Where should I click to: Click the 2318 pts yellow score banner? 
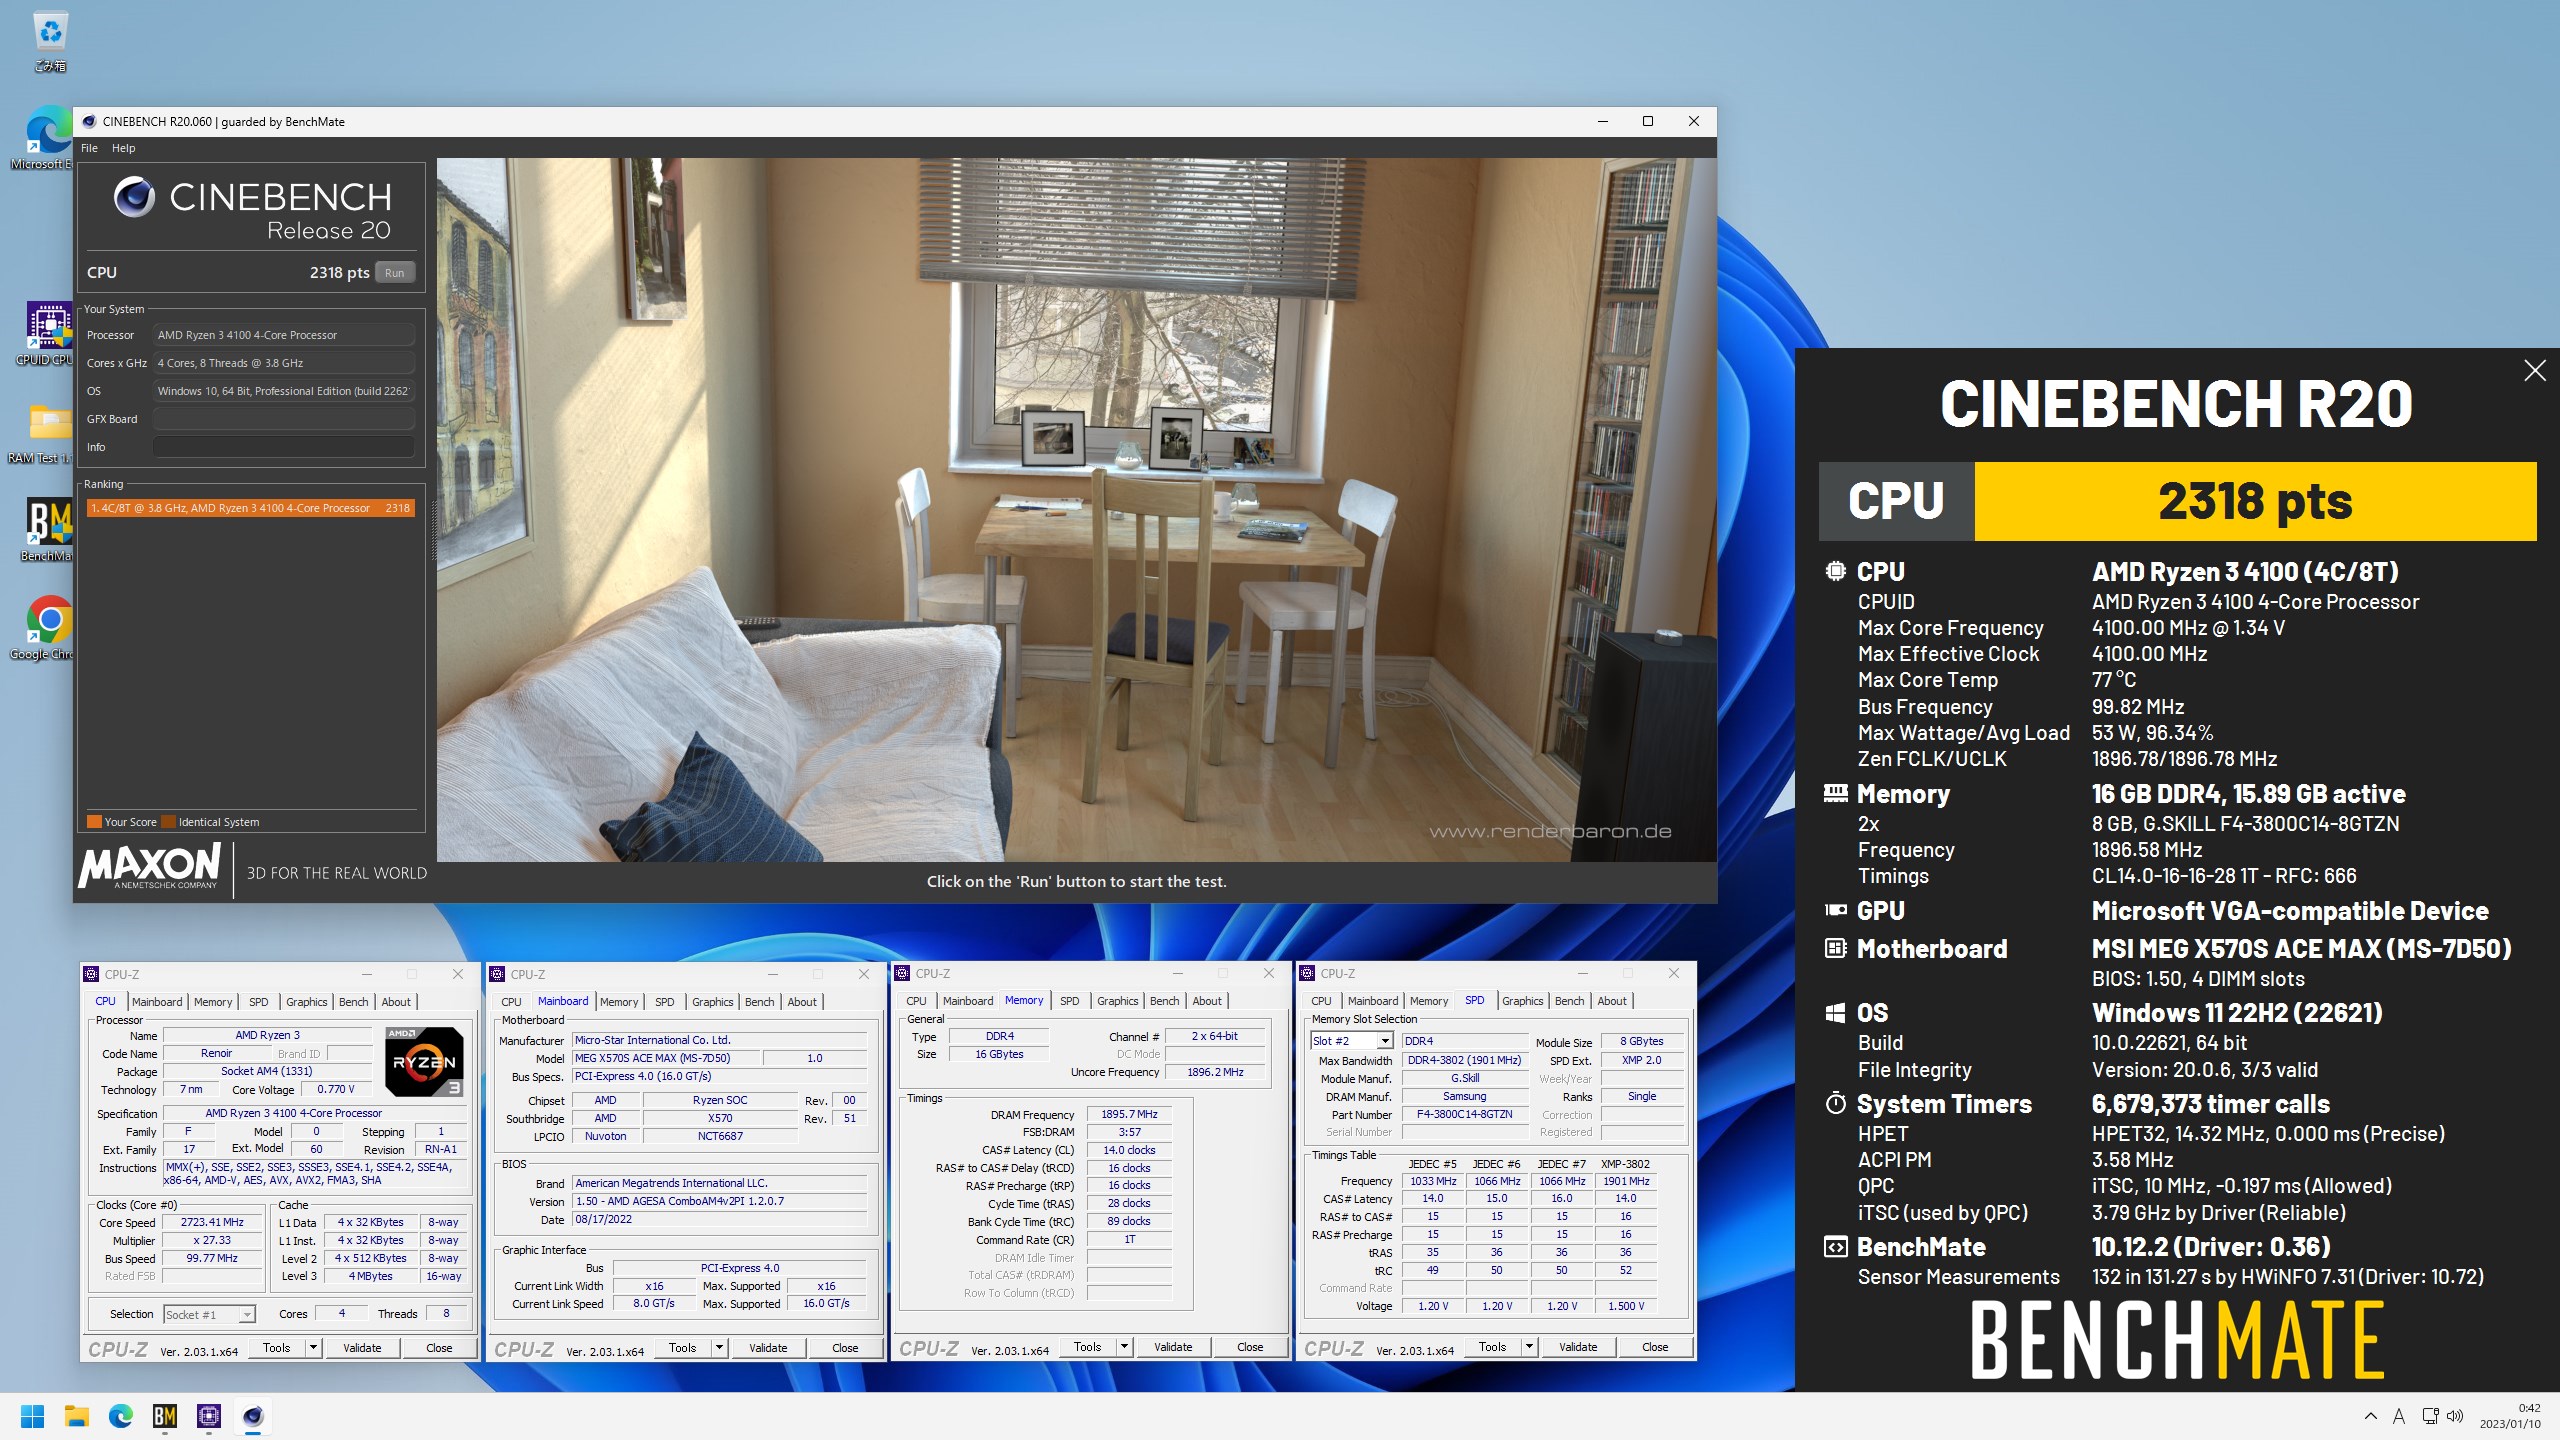point(2255,501)
